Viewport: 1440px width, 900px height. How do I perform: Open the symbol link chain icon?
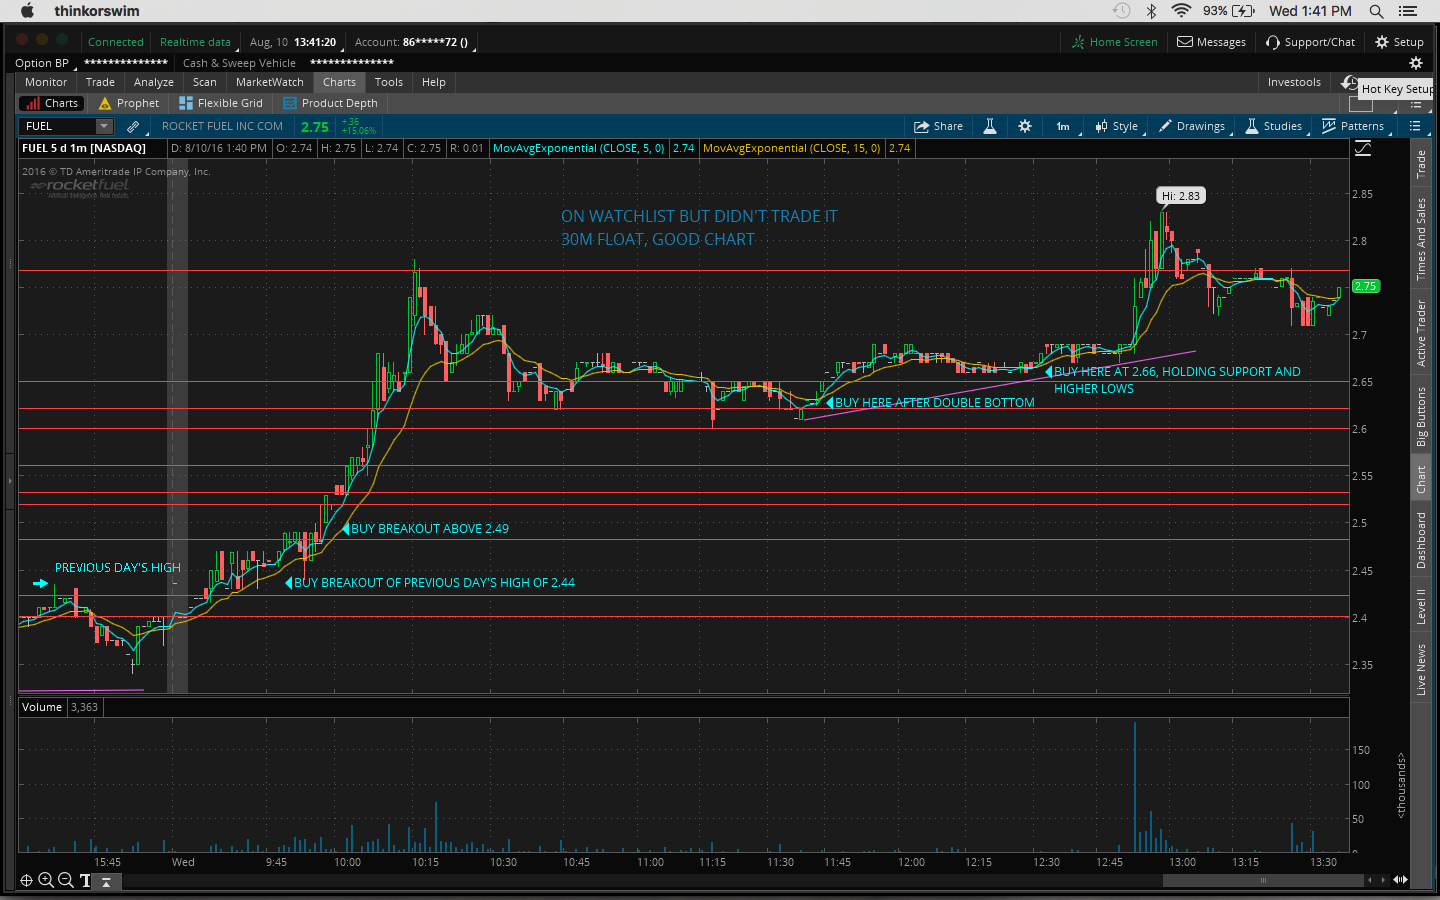coord(133,126)
